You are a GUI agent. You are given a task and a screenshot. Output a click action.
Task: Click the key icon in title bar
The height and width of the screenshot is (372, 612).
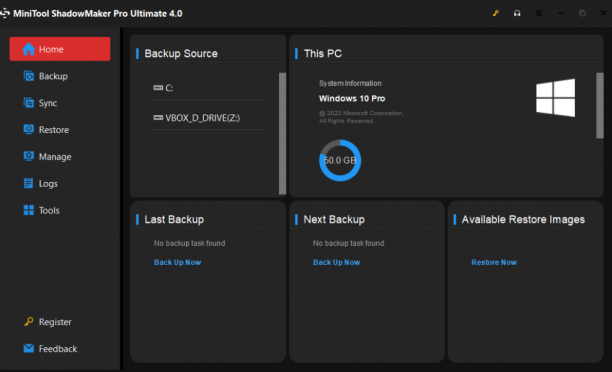[x=495, y=13]
